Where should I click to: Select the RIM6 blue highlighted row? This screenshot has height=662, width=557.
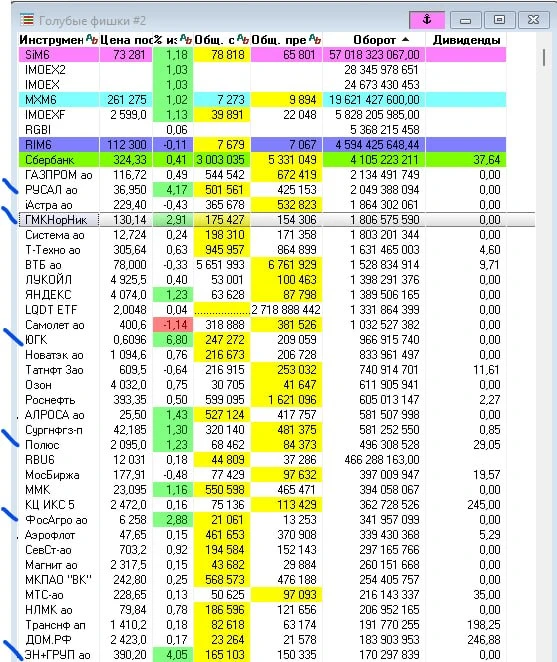[x=262, y=145]
